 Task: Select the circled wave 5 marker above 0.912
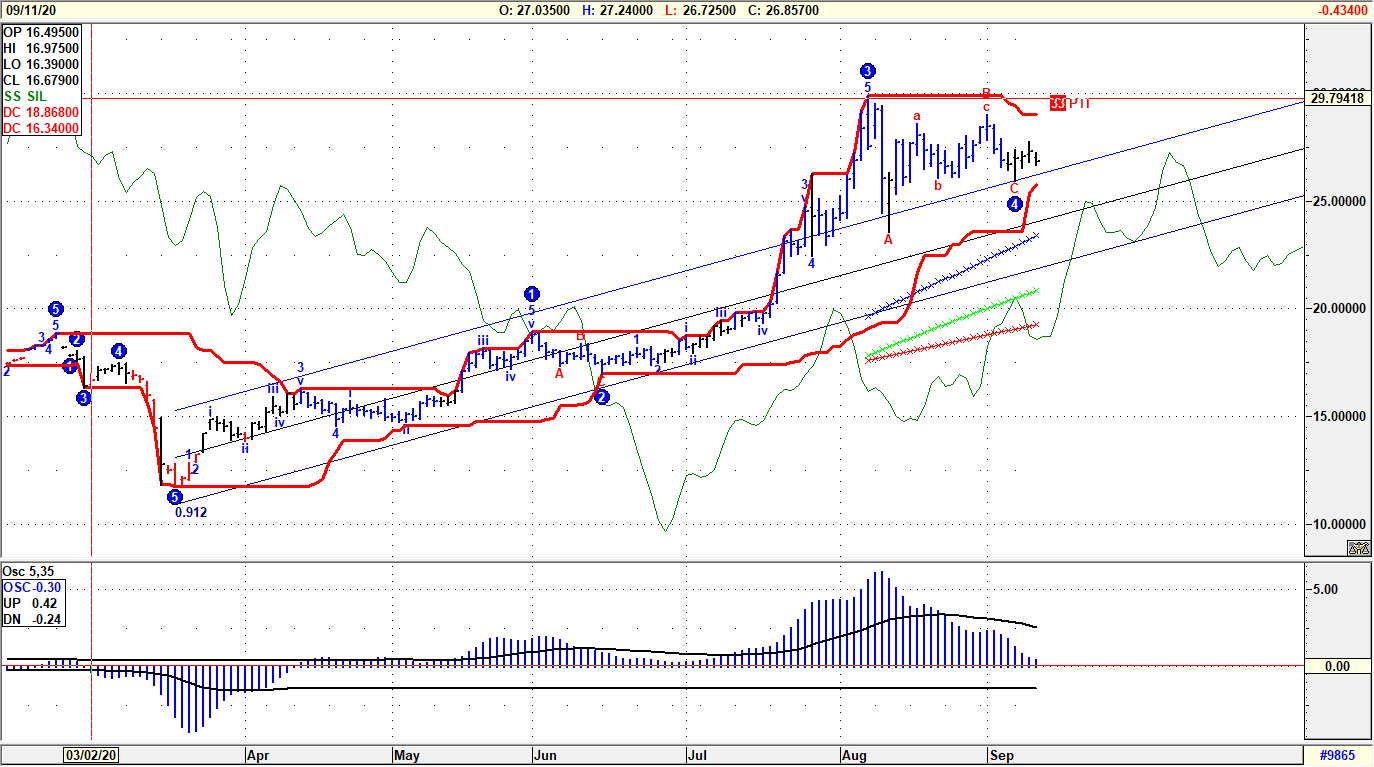tap(175, 496)
